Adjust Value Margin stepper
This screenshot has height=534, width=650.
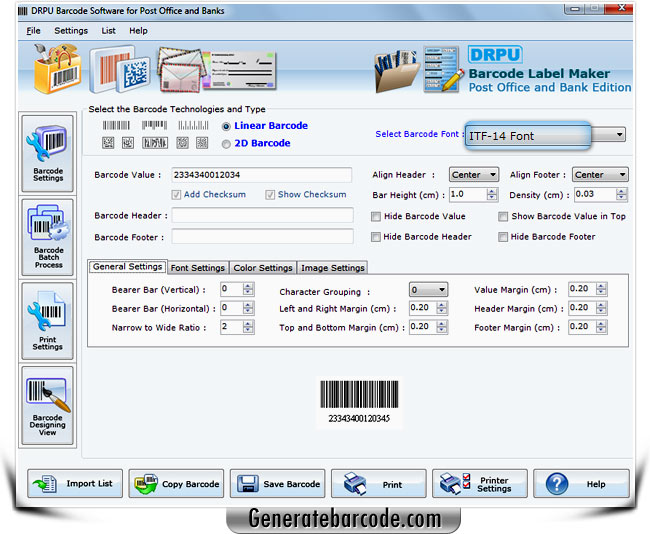pyautogui.click(x=601, y=289)
